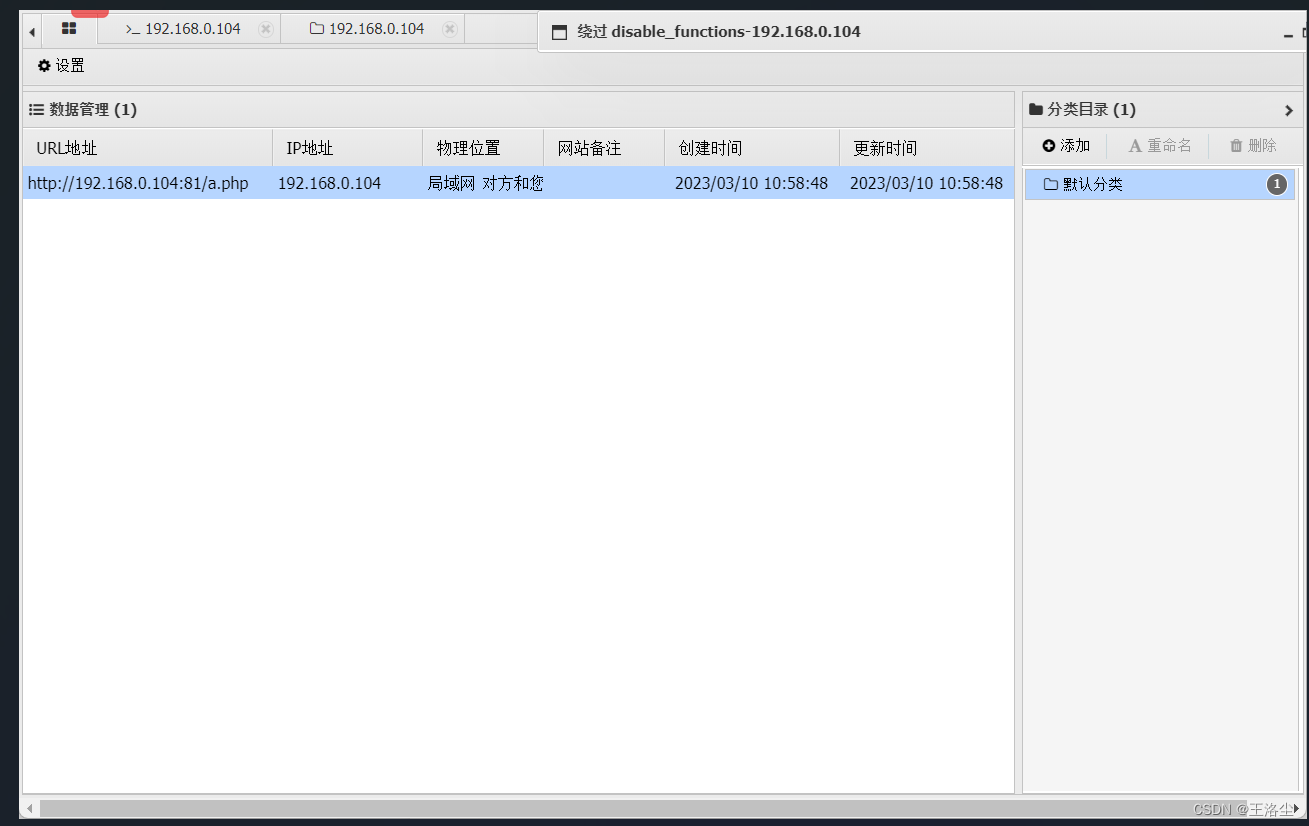Sort by the IP地址 column header
Image resolution: width=1309 pixels, height=826 pixels.
click(x=348, y=148)
